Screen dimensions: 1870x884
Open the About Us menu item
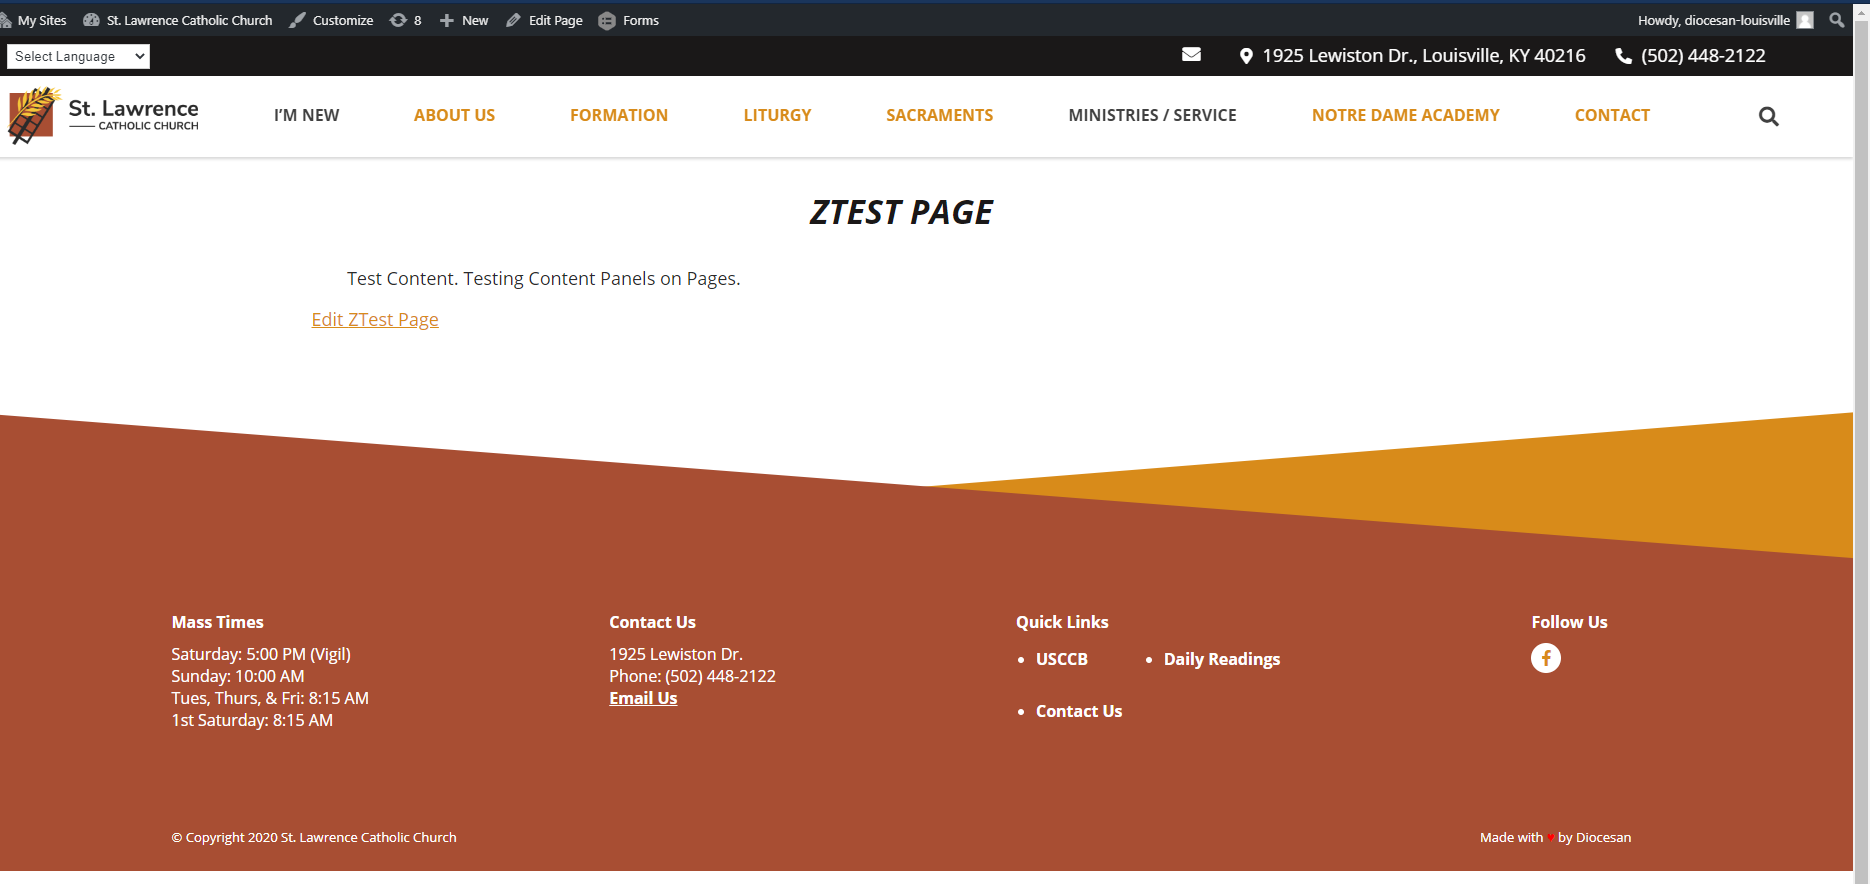pyautogui.click(x=454, y=116)
